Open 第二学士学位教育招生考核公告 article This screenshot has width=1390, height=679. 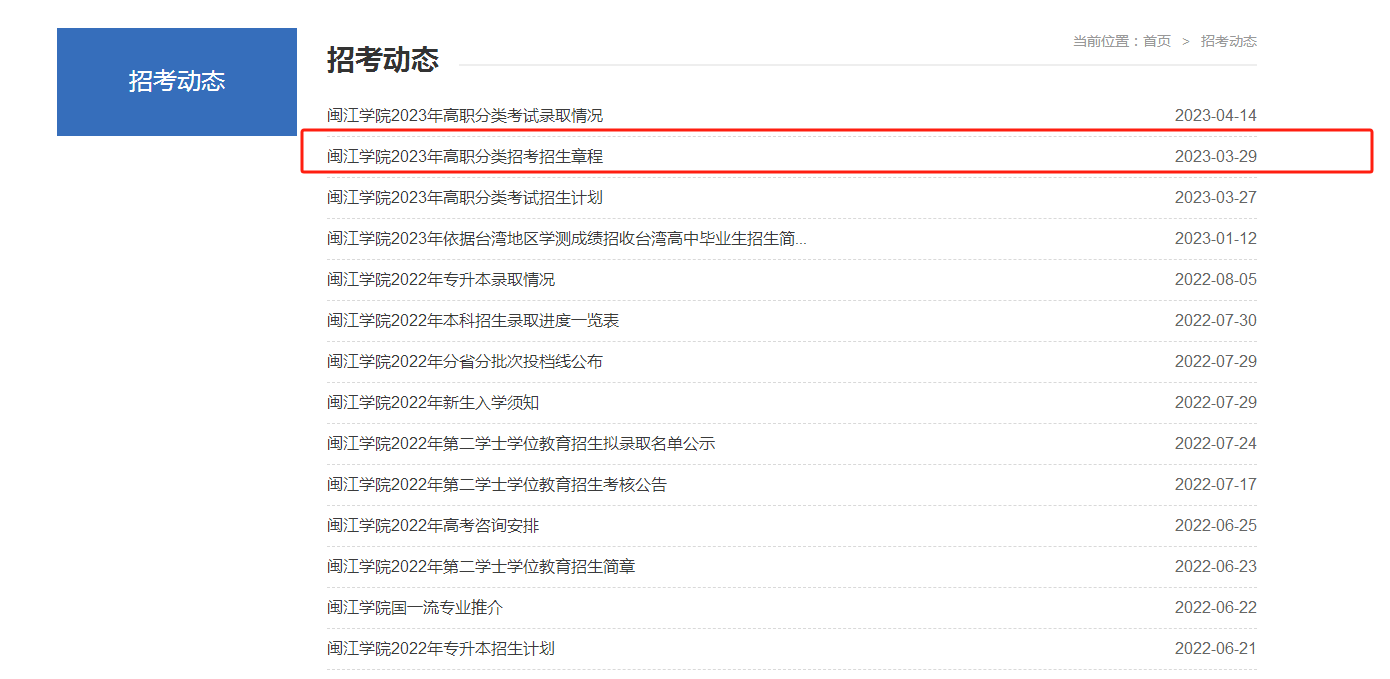(497, 485)
